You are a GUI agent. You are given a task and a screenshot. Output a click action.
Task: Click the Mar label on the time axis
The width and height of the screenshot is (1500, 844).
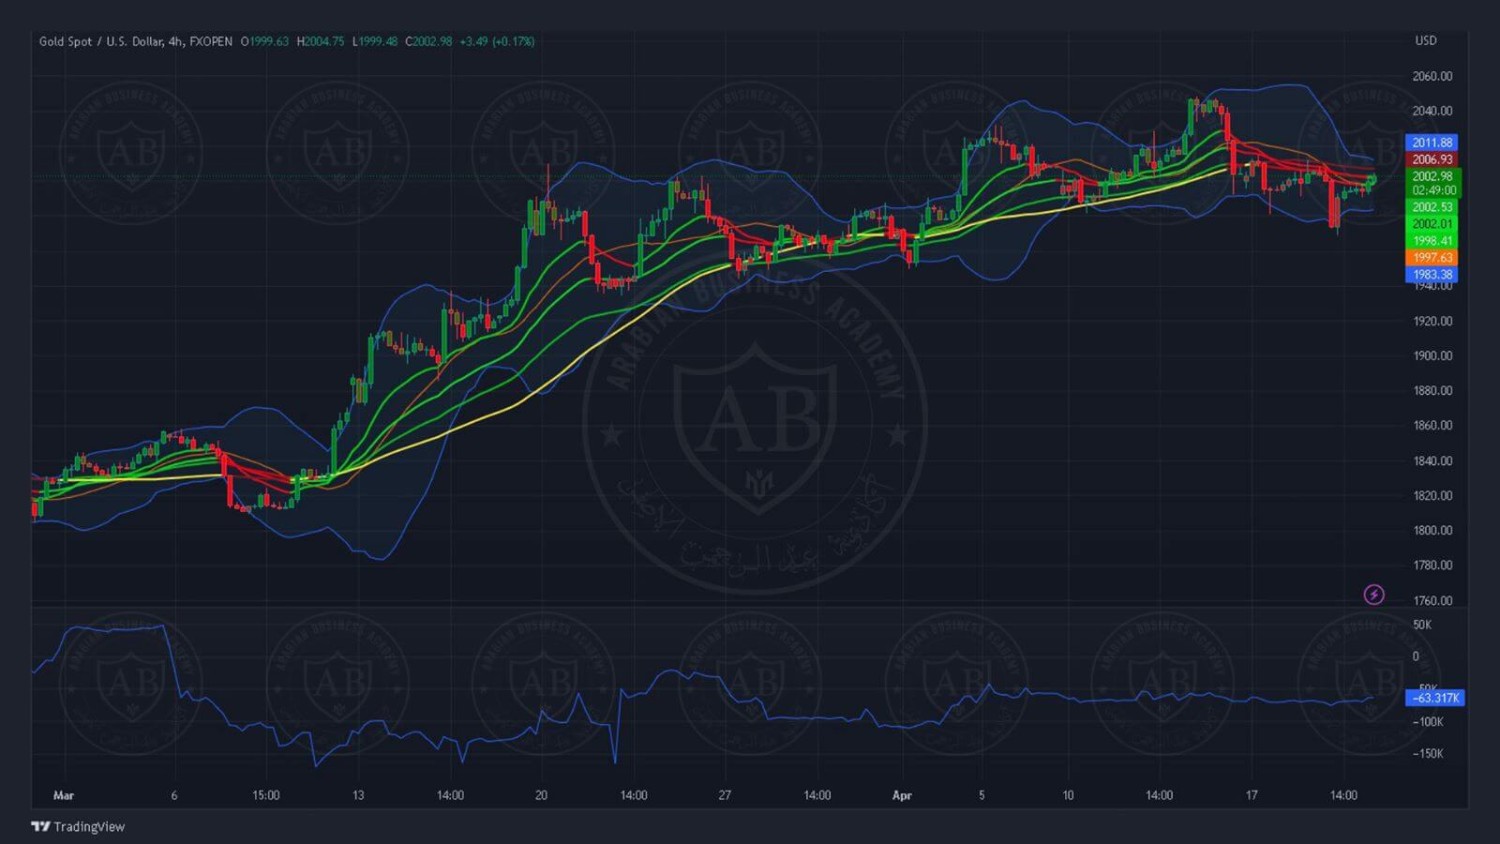tap(63, 796)
